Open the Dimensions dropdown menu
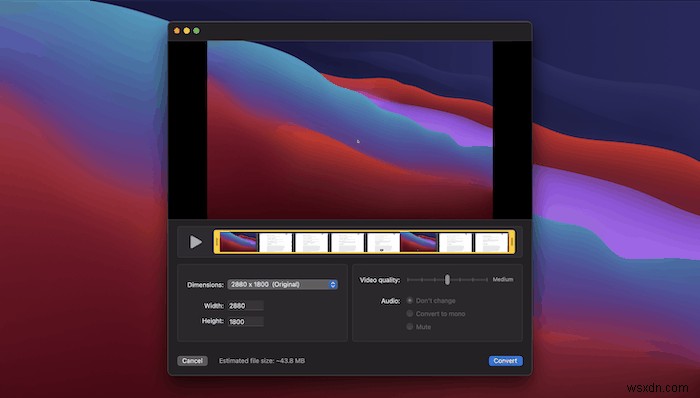Image resolution: width=700 pixels, height=398 pixels. click(282, 284)
